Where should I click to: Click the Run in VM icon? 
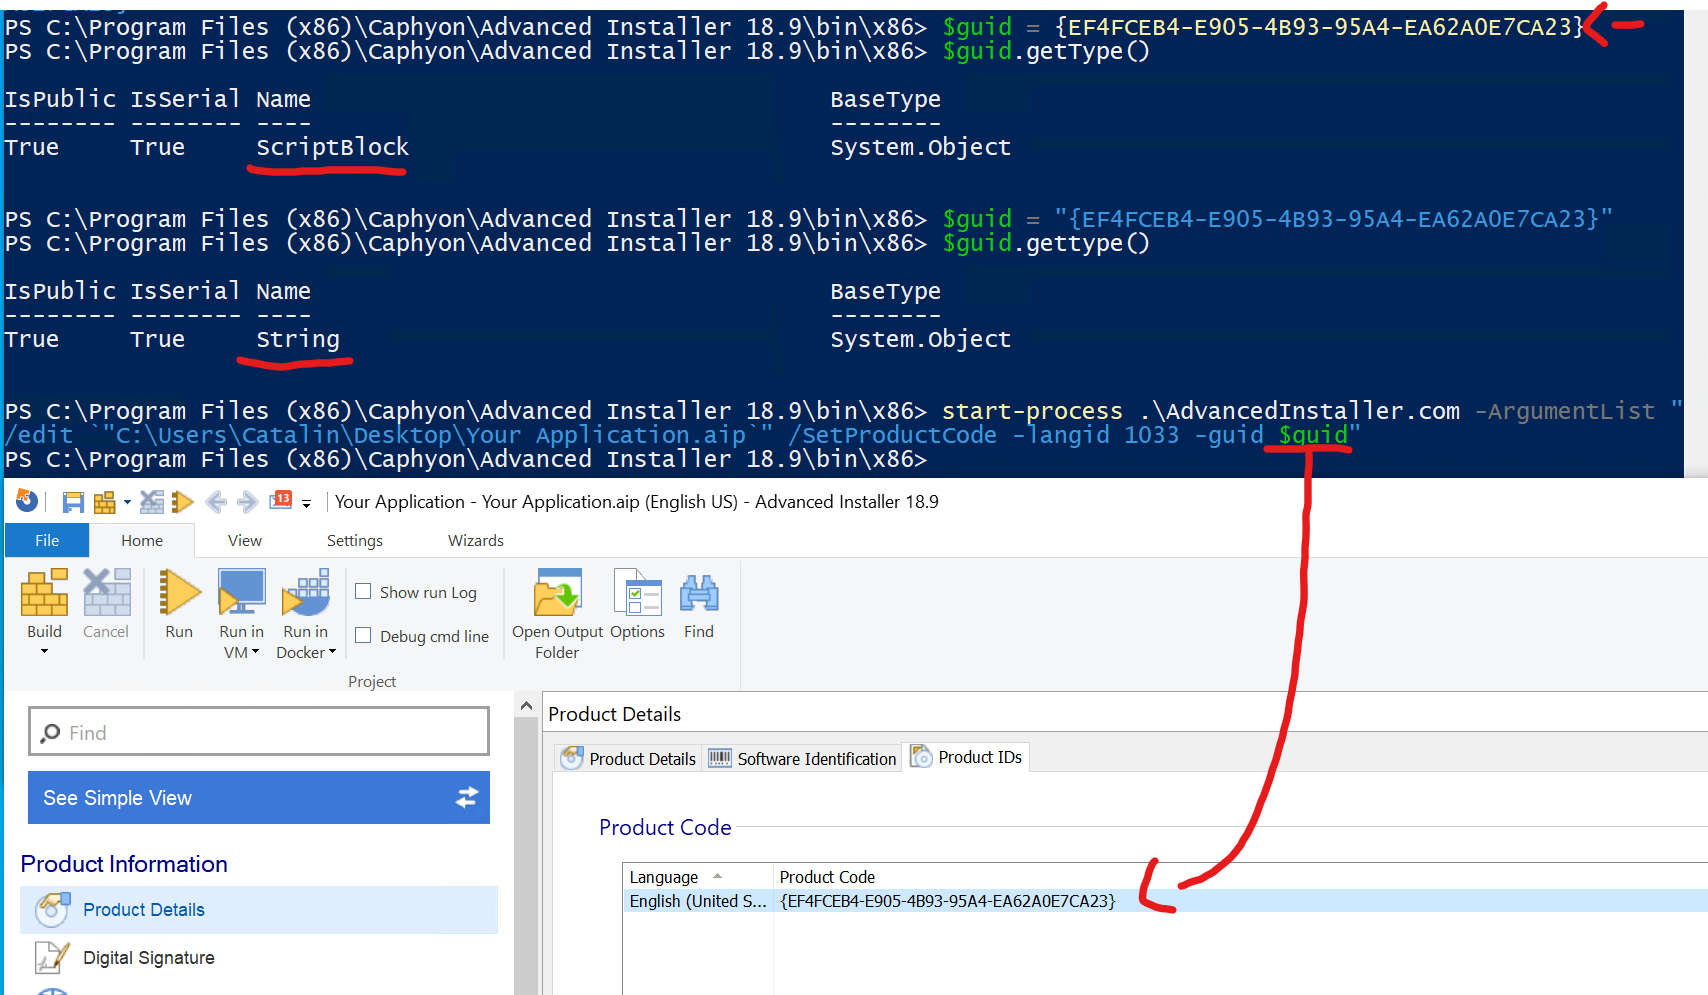tap(242, 592)
